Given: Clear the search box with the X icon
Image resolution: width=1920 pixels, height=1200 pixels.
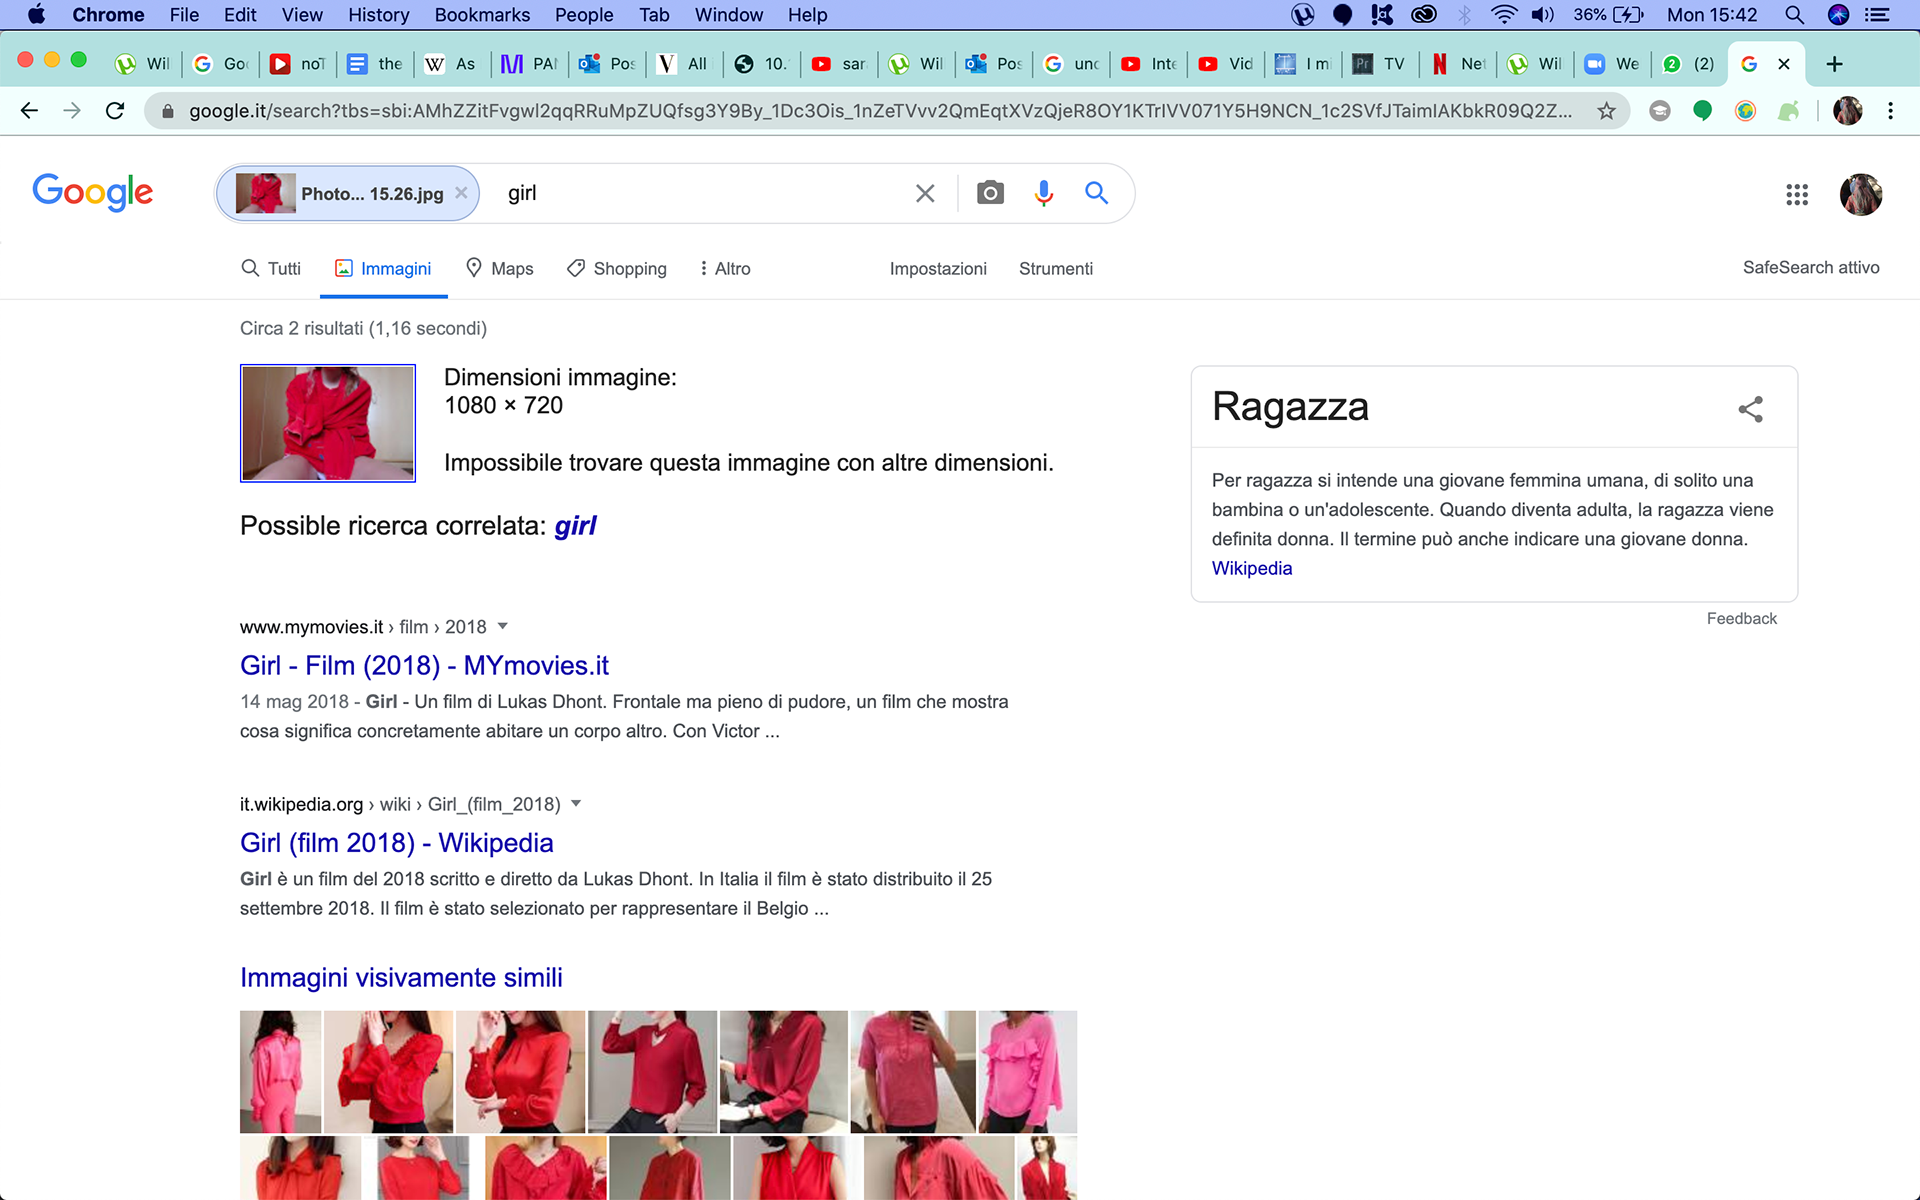Looking at the screenshot, I should 925,193.
